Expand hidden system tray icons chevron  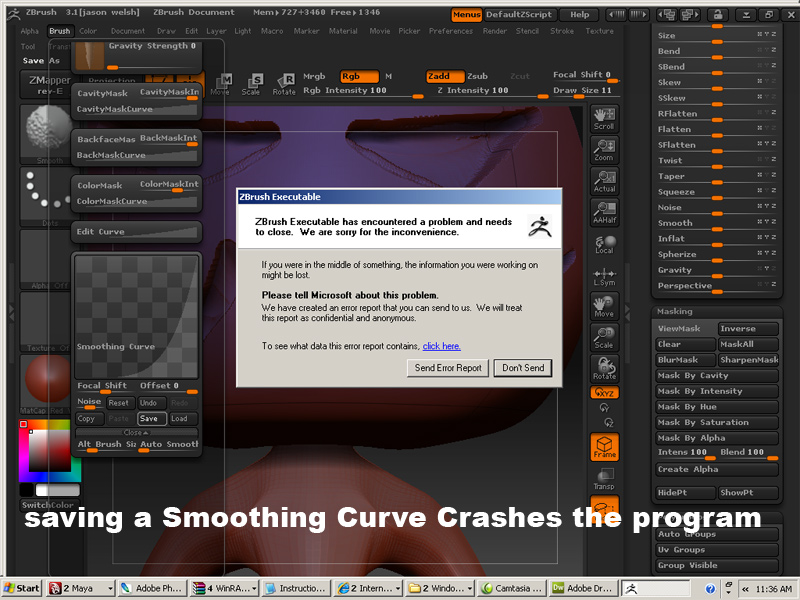(x=745, y=589)
